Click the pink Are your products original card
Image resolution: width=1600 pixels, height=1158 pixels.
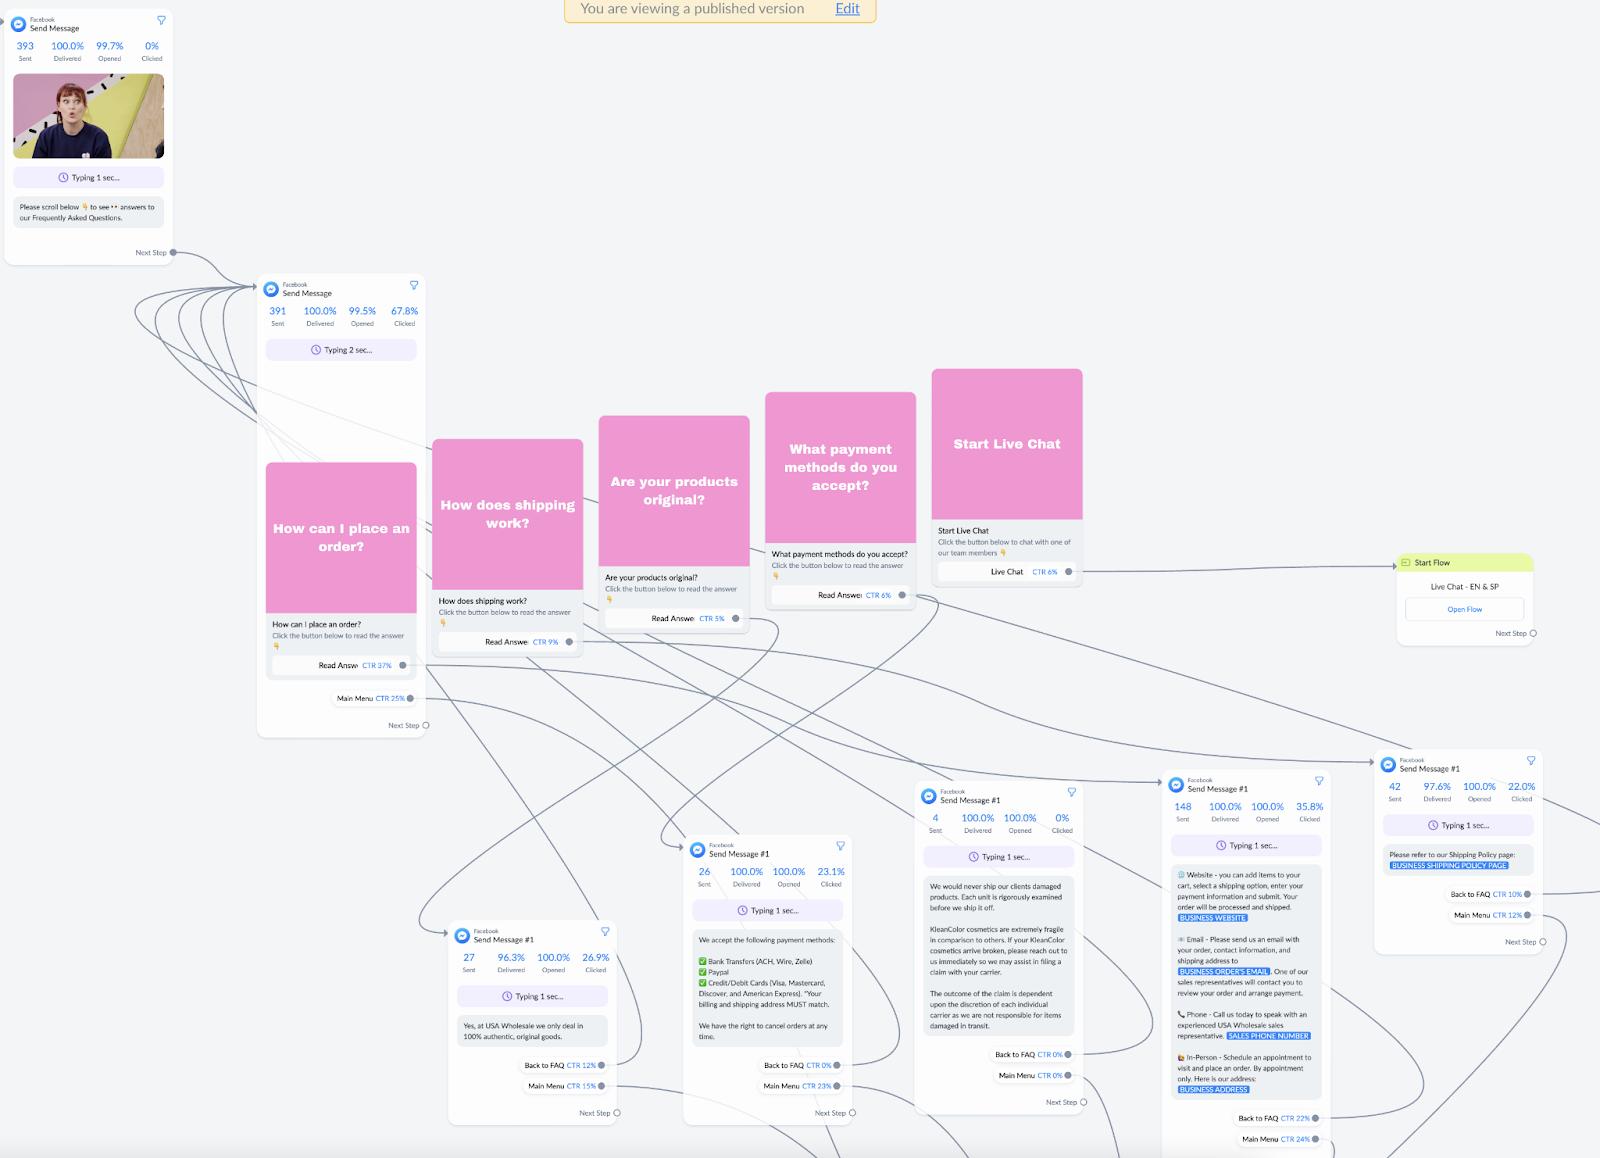tap(674, 491)
